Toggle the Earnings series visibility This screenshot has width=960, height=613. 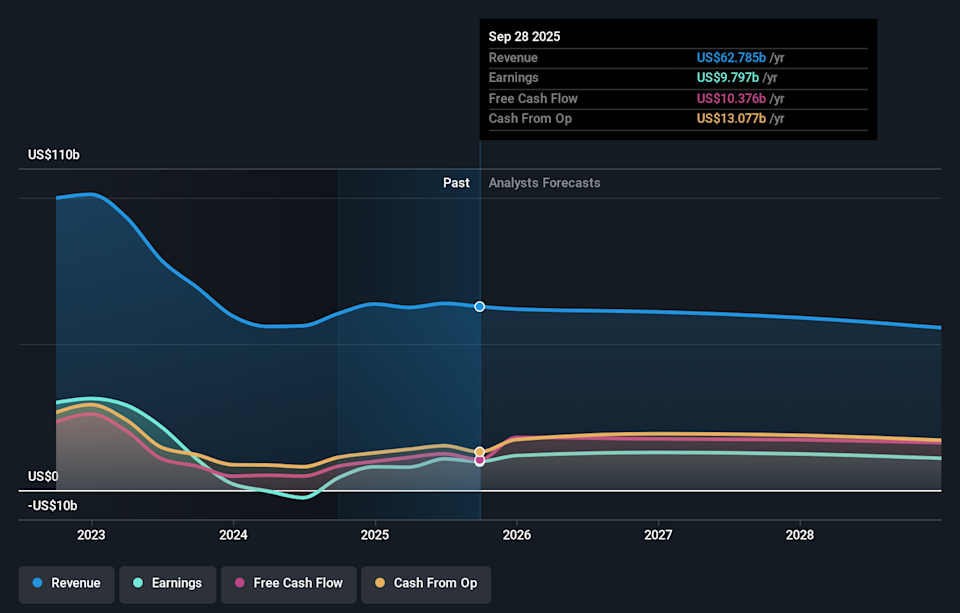point(167,583)
